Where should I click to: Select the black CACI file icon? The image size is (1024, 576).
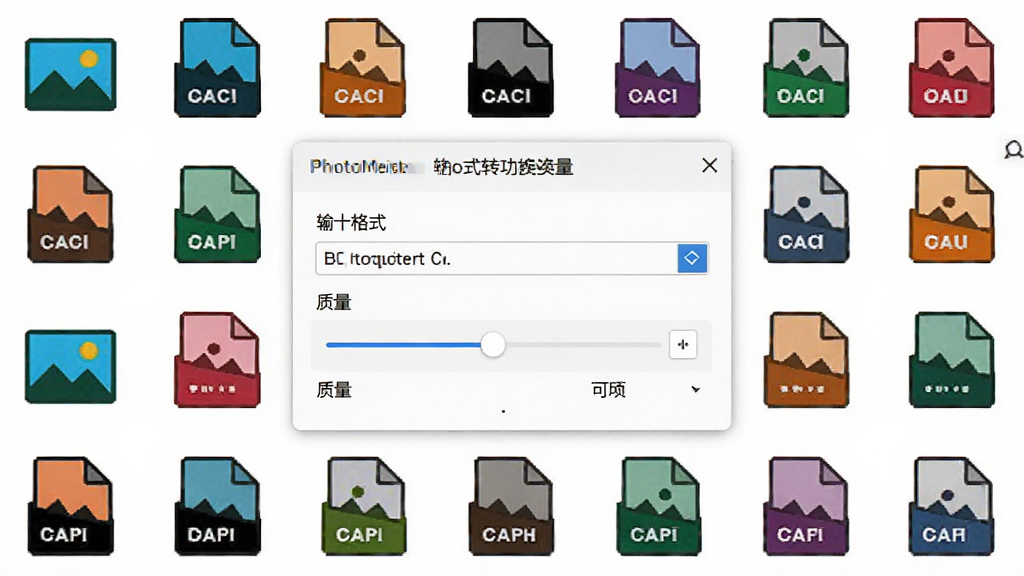tap(511, 68)
